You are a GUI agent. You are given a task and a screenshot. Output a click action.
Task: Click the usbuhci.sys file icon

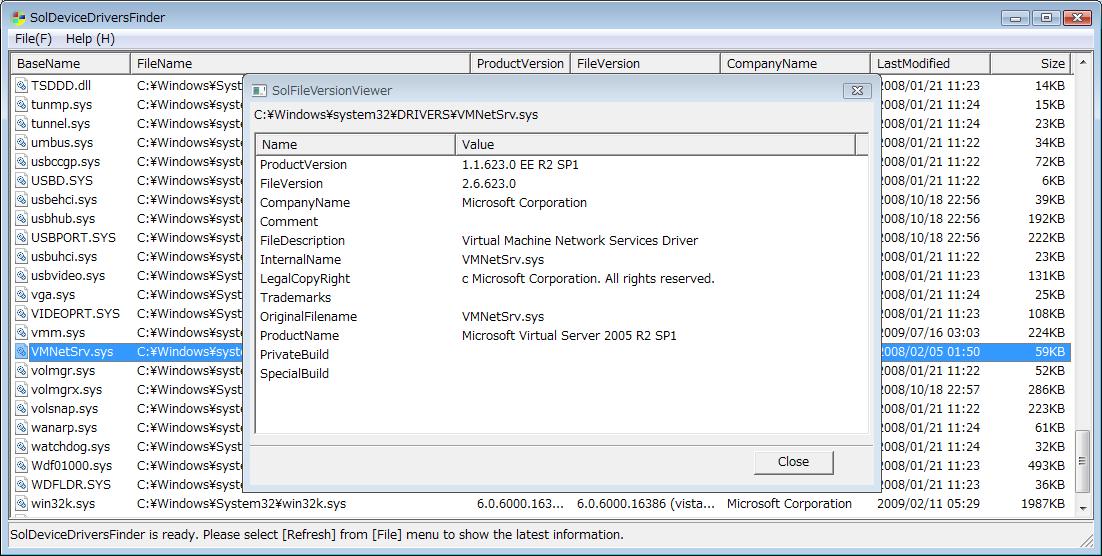(21, 257)
